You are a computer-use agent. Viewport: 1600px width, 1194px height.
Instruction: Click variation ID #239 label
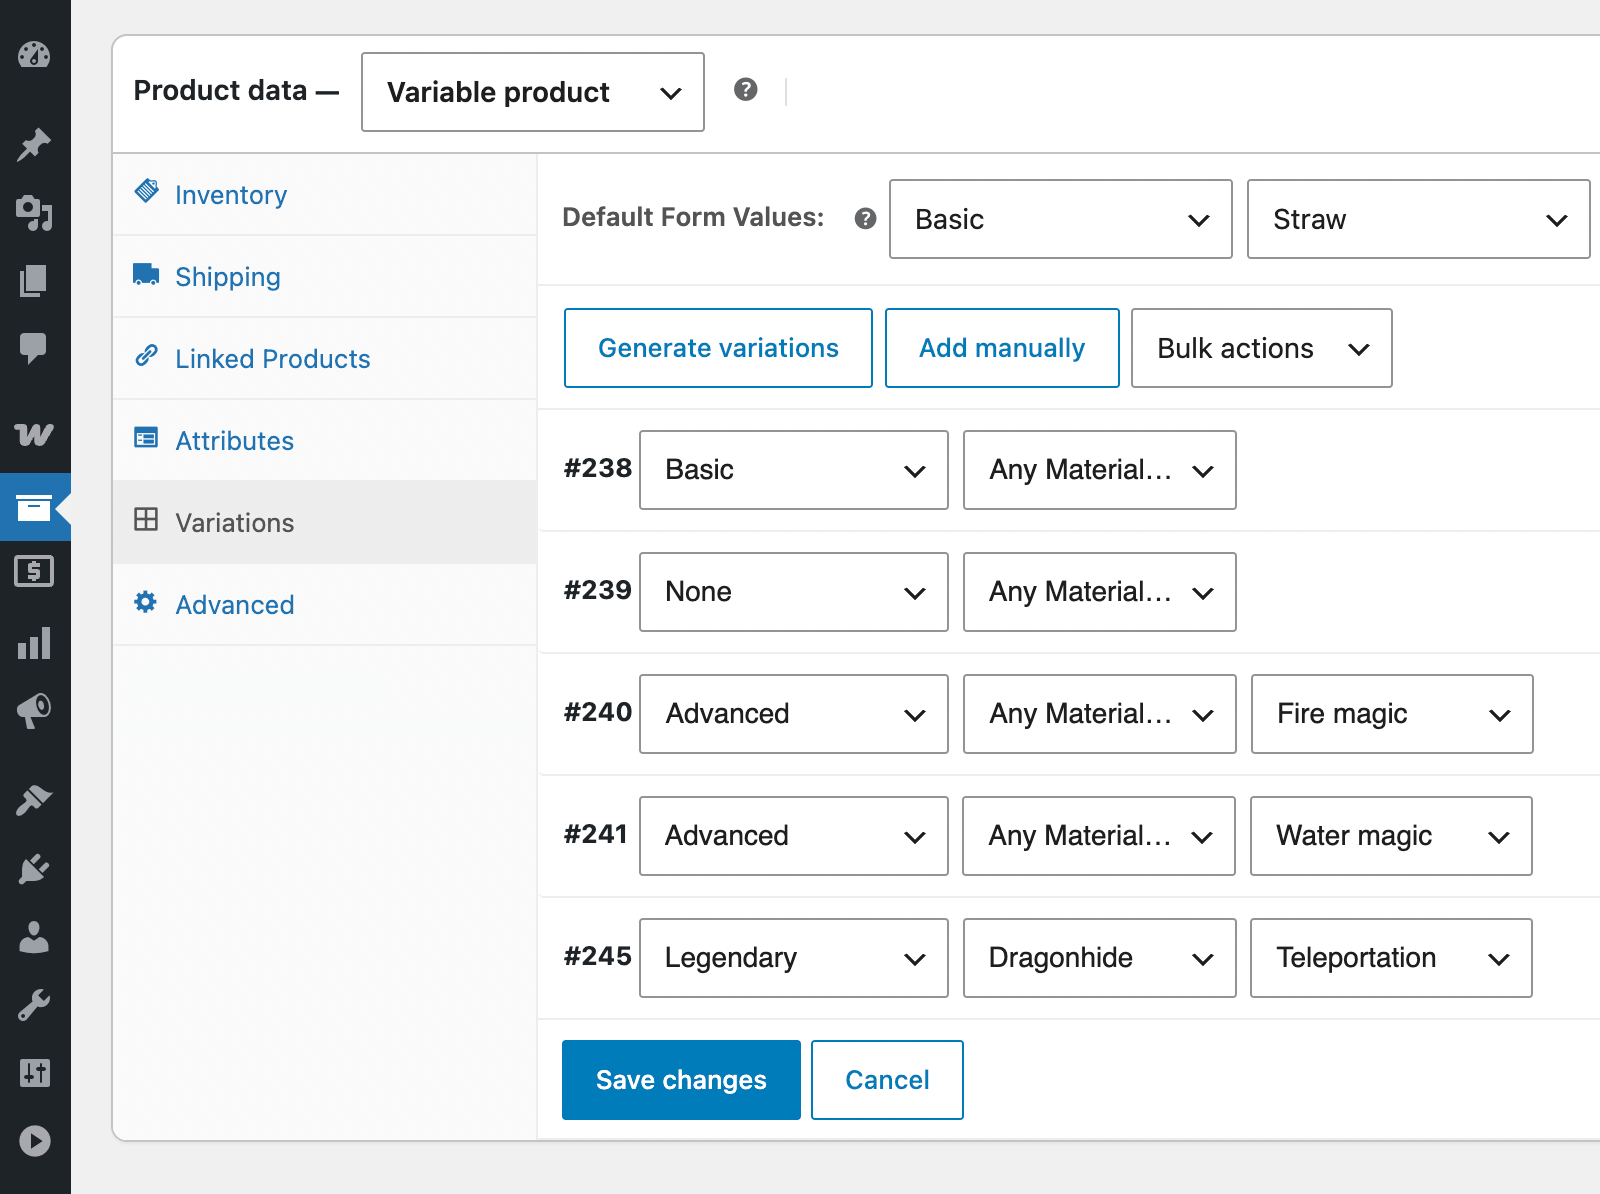597,590
